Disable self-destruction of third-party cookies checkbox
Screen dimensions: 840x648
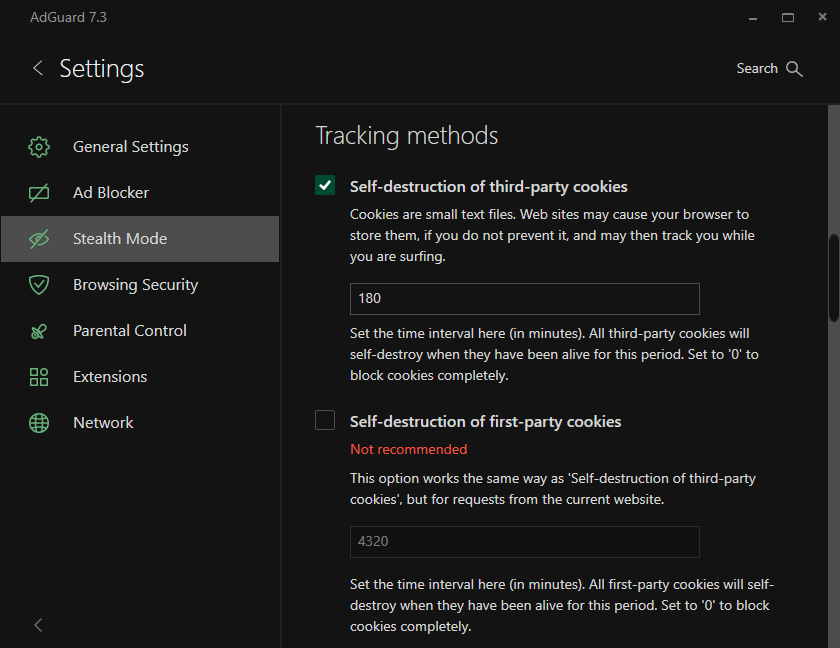point(325,186)
